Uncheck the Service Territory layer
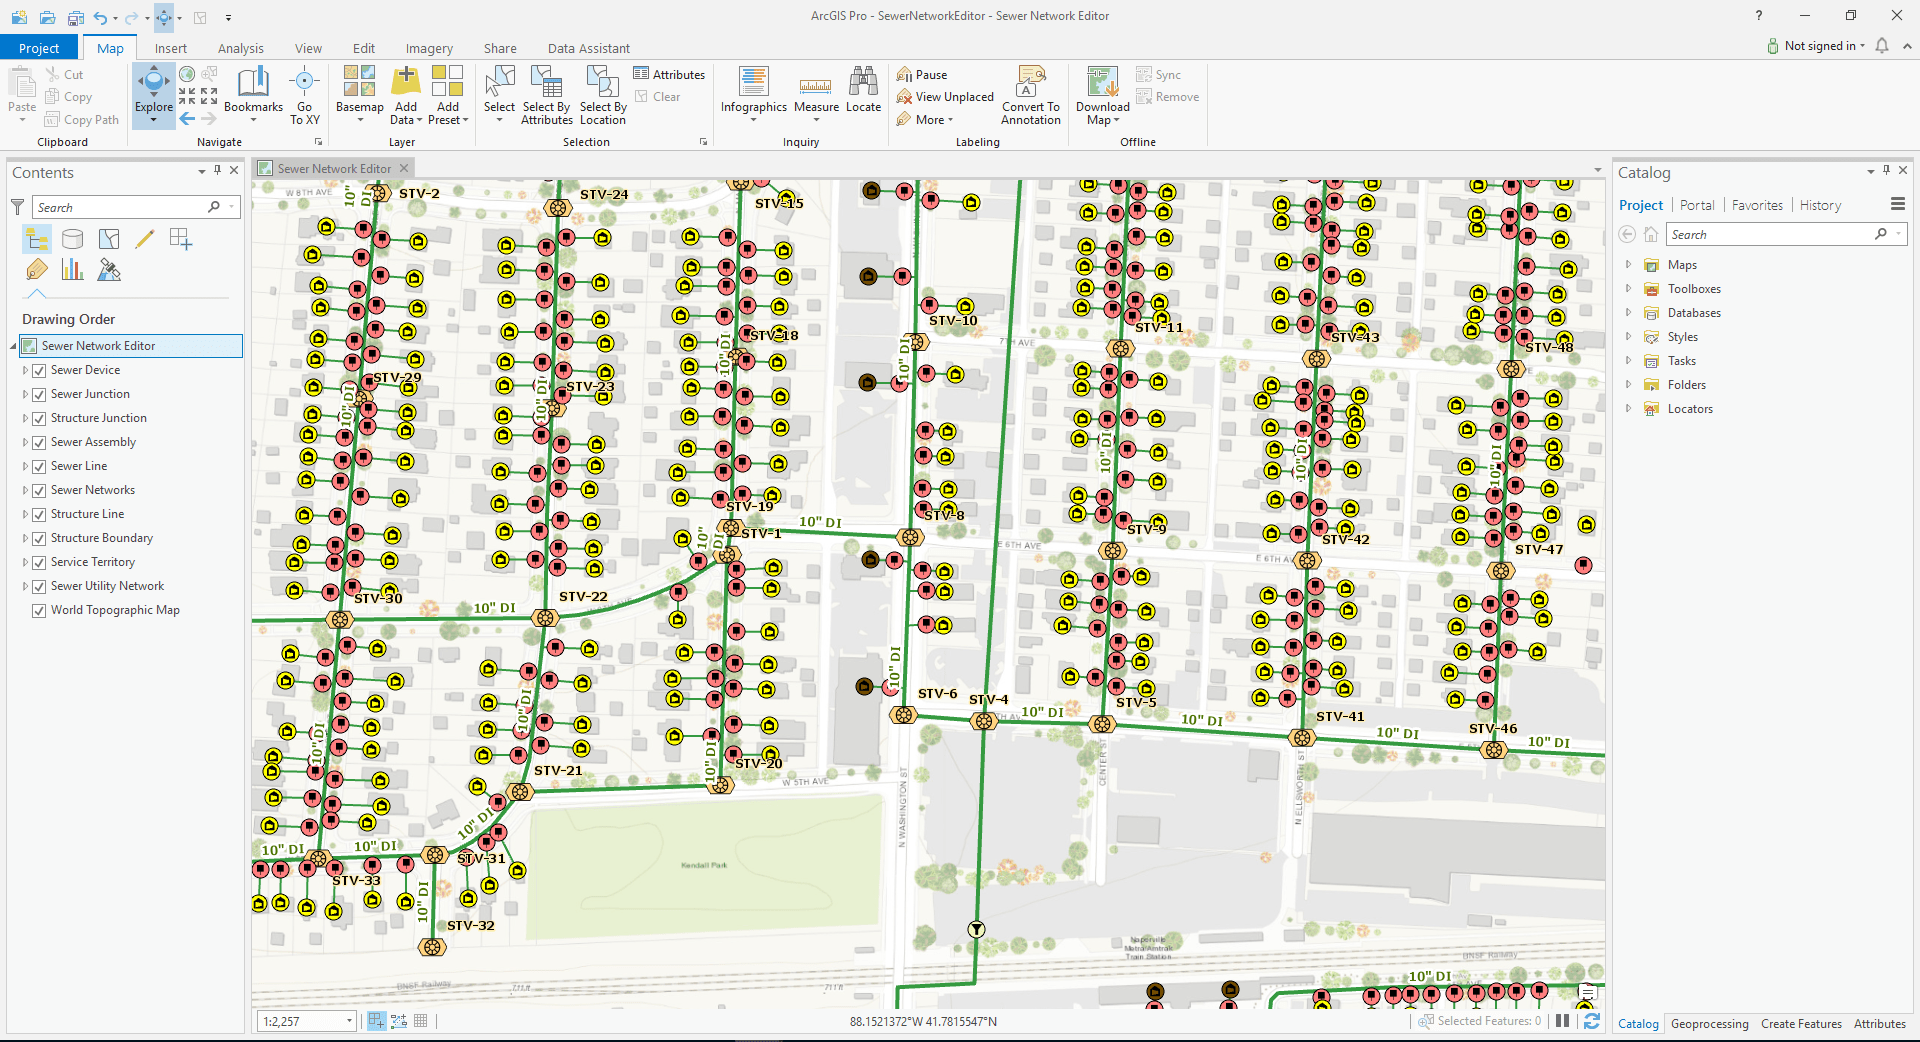The height and width of the screenshot is (1042, 1920). pos(39,562)
